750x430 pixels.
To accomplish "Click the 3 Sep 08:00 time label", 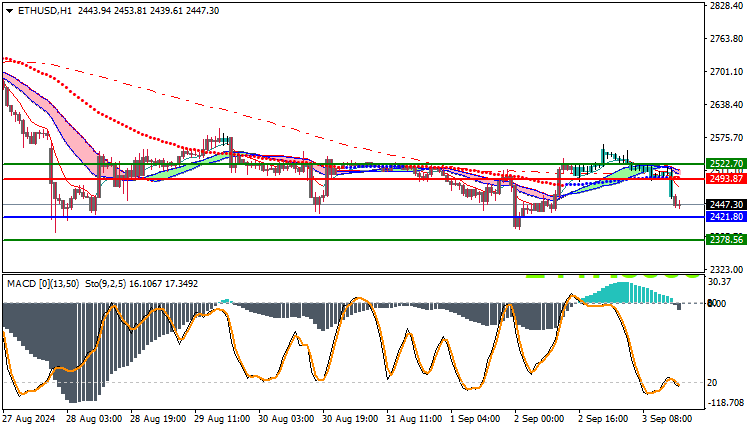I will coord(667,419).
